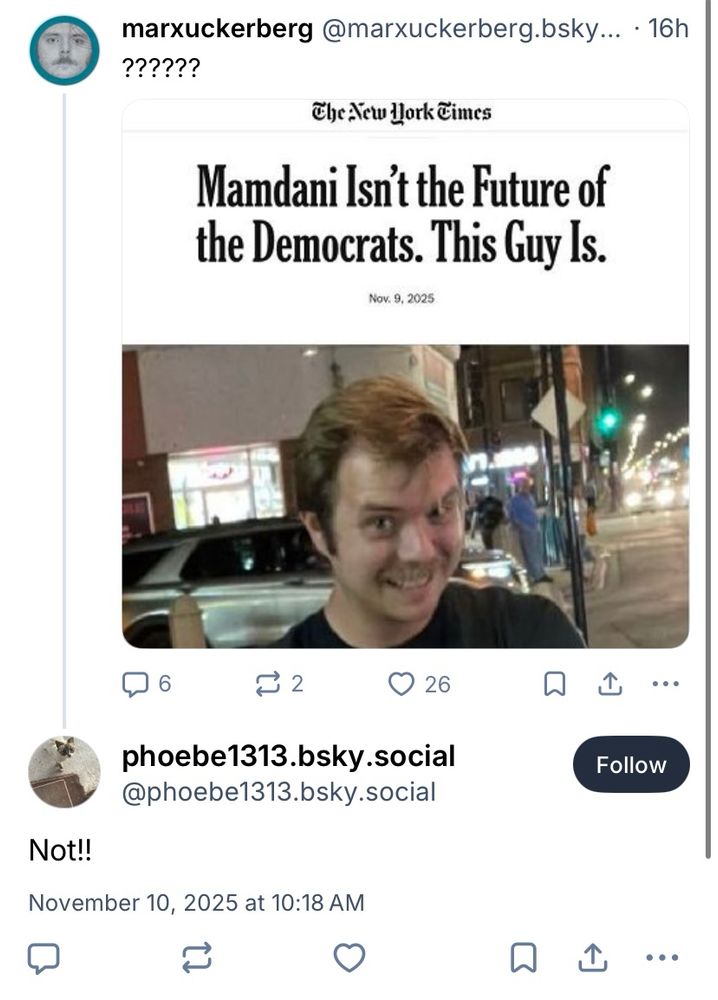Repost marxuckerberg's post

coord(268,684)
